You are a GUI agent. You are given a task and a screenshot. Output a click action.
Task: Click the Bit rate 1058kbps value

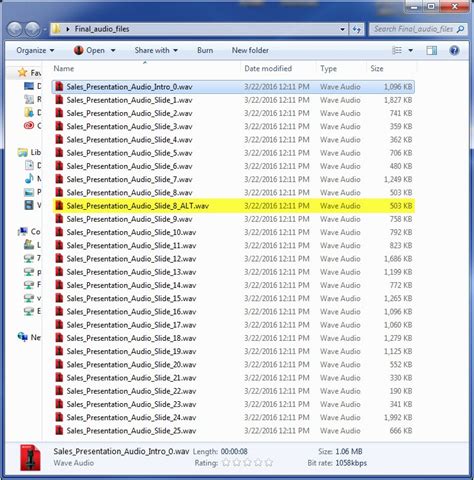click(351, 463)
